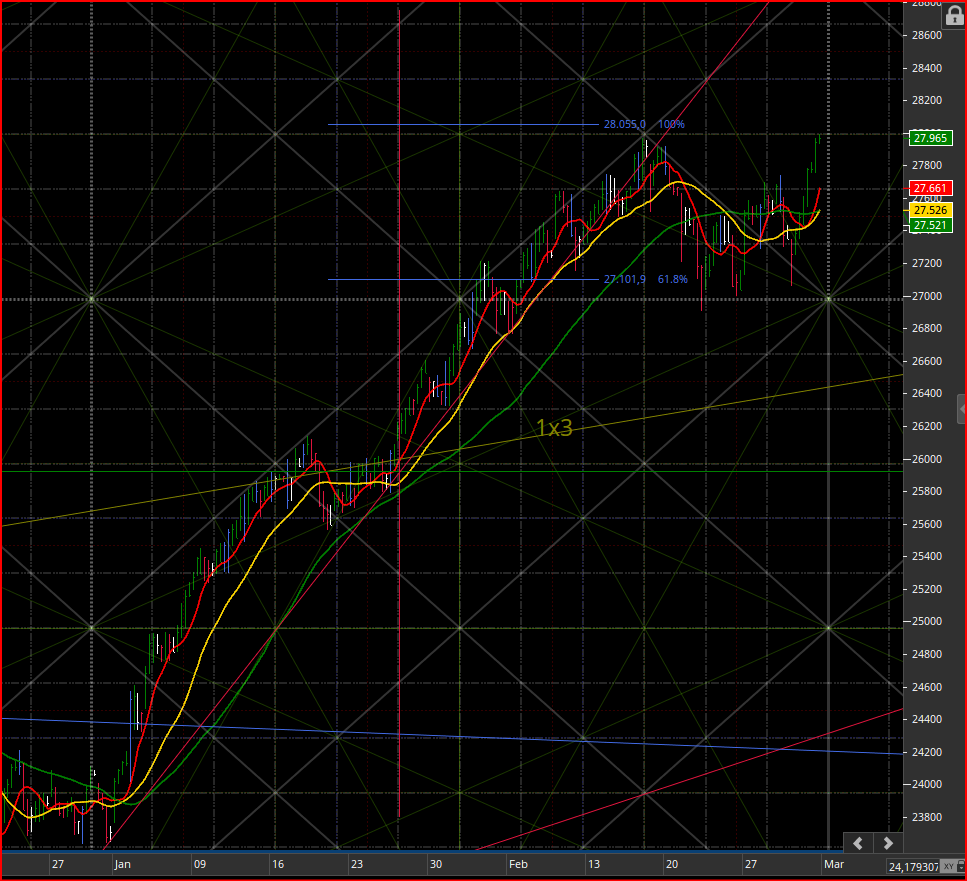Screen dimensions: 967x881
Task: Click the 28200 price axis label
Action: pyautogui.click(x=927, y=100)
